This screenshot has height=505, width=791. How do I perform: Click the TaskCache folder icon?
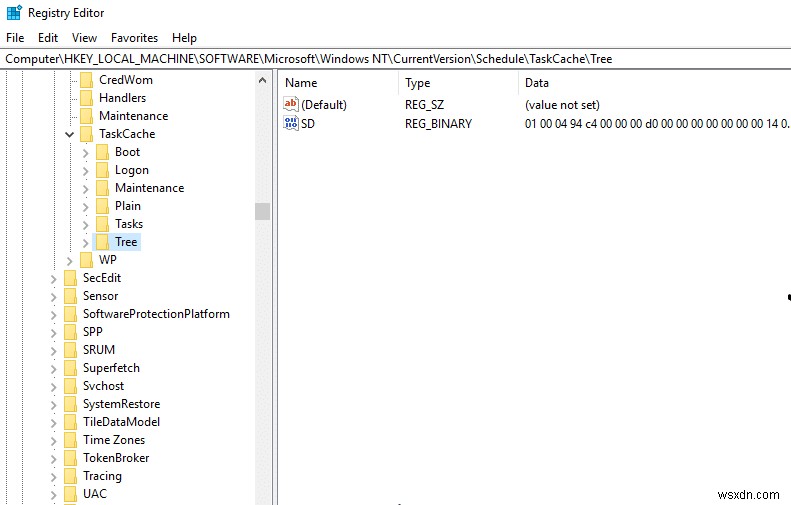click(x=87, y=134)
